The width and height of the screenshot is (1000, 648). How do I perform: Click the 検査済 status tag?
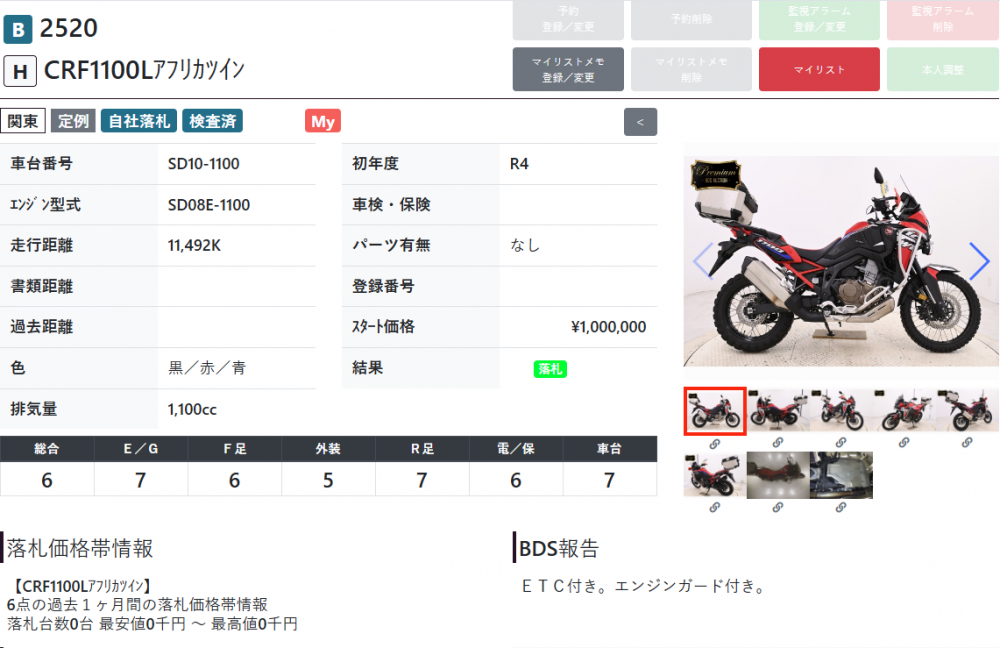(213, 122)
